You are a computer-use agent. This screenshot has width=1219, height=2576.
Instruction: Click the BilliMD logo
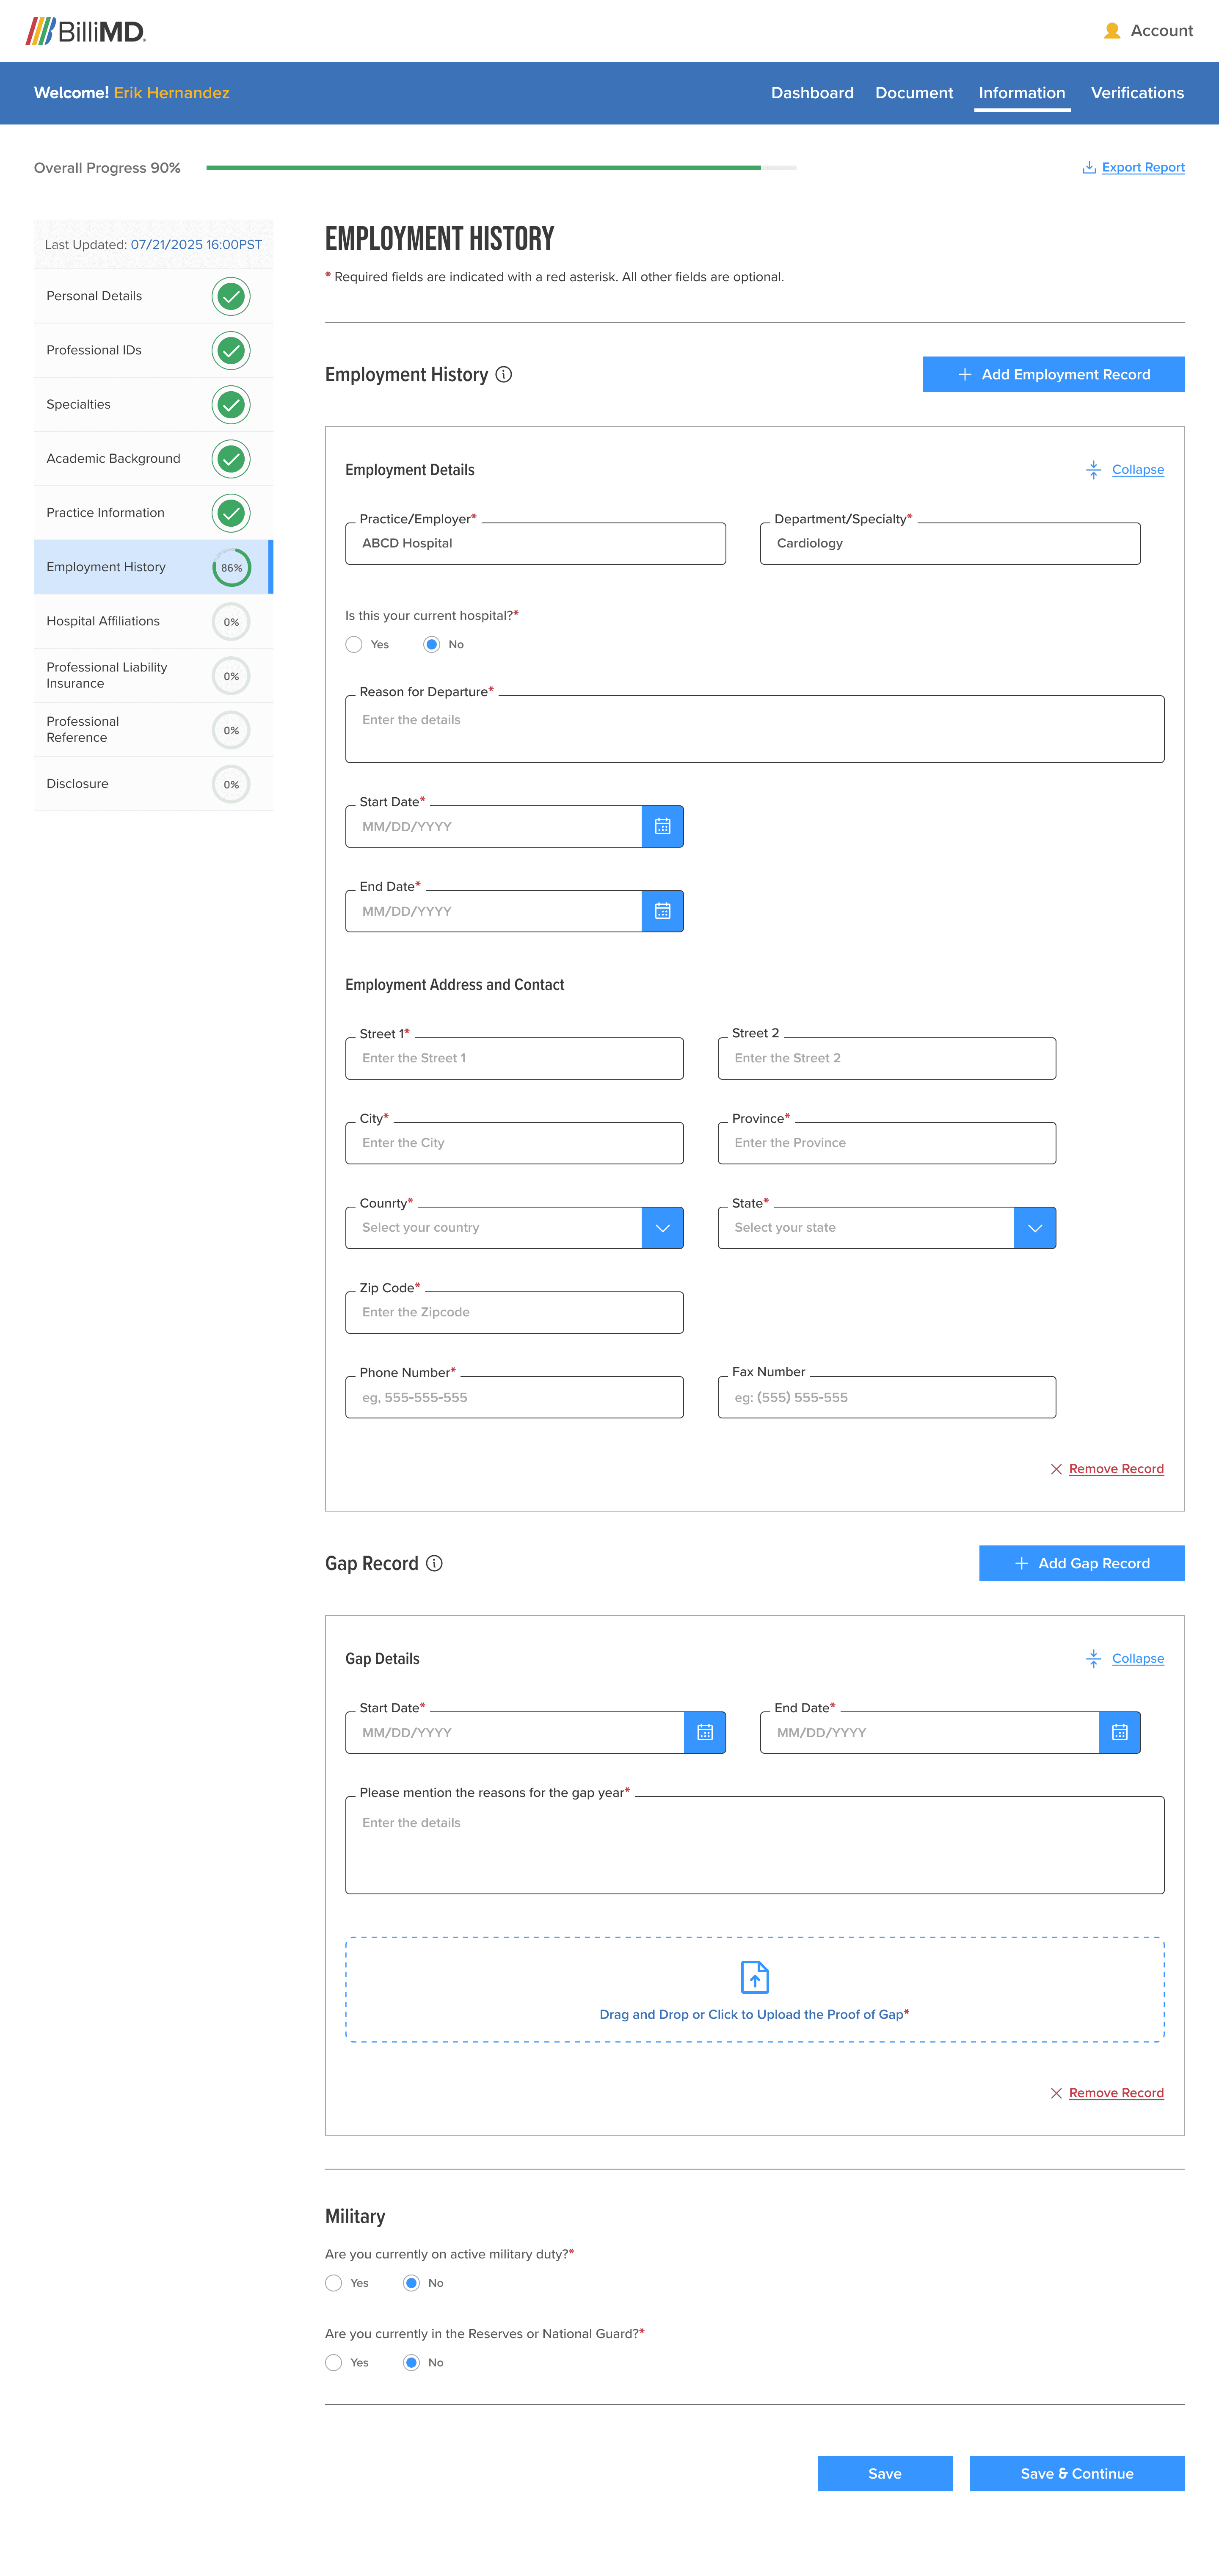tap(86, 31)
